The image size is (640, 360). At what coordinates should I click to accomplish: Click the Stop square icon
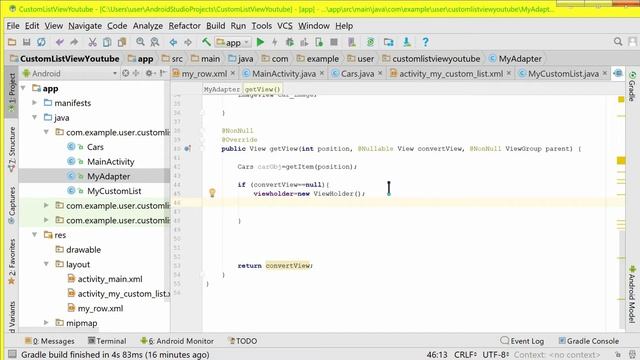[x=334, y=42]
